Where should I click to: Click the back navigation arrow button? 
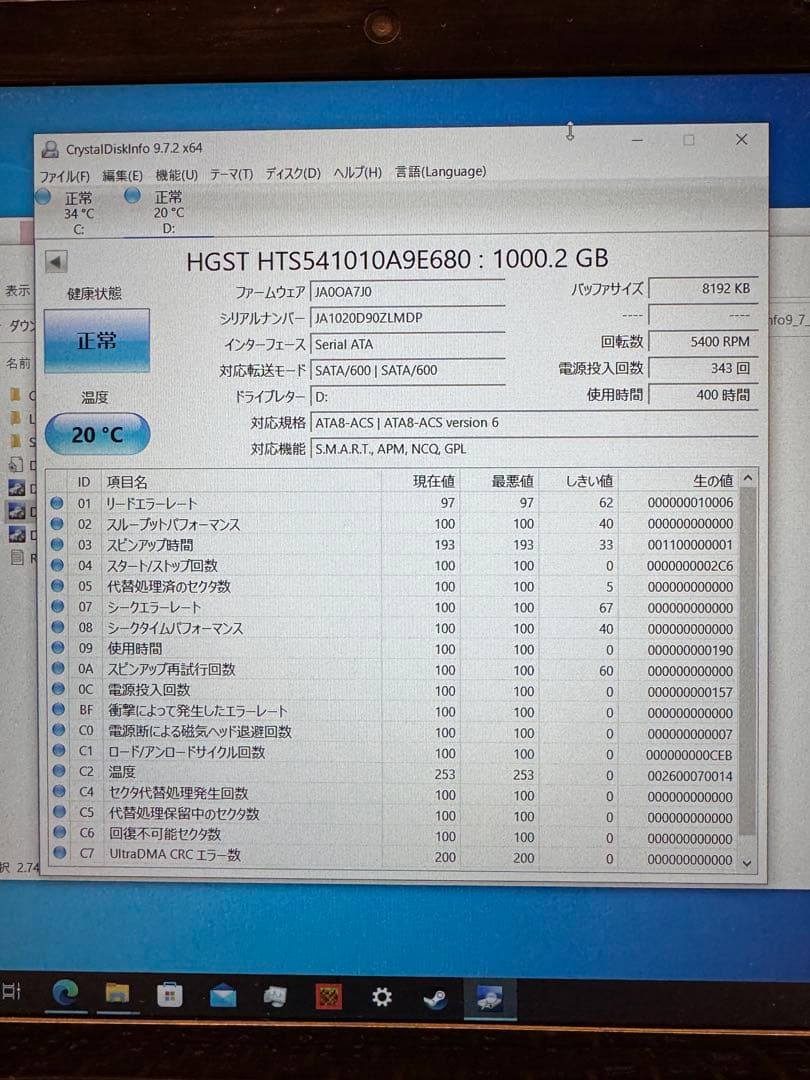click(x=55, y=259)
